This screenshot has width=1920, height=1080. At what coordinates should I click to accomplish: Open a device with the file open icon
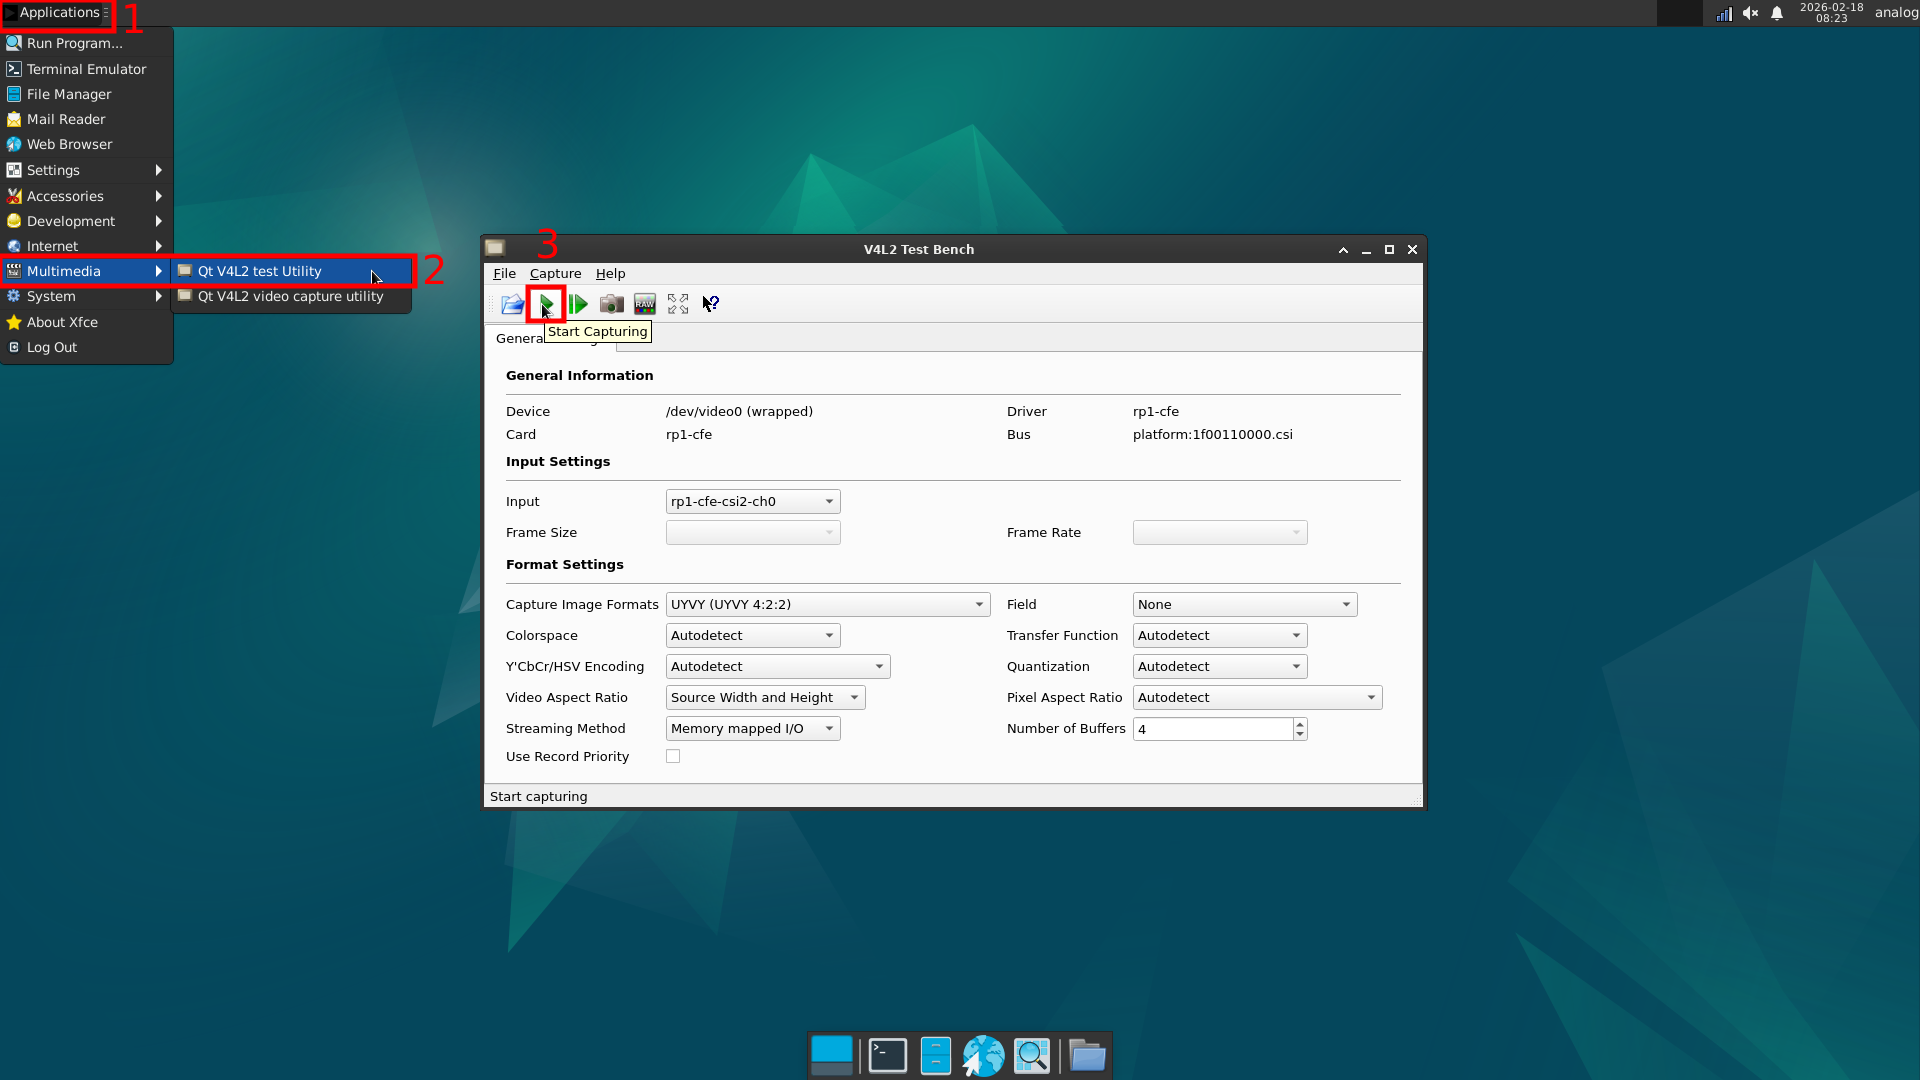[x=511, y=304]
